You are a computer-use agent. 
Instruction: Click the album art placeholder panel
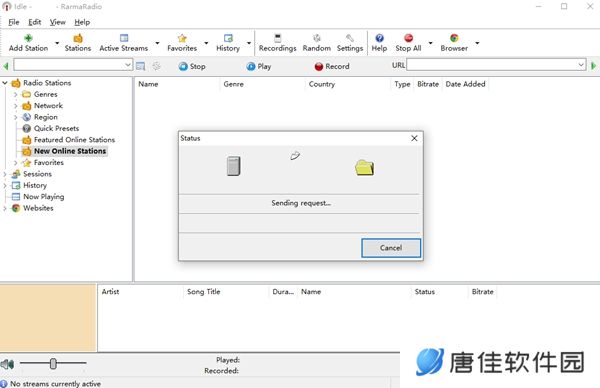coord(48,318)
